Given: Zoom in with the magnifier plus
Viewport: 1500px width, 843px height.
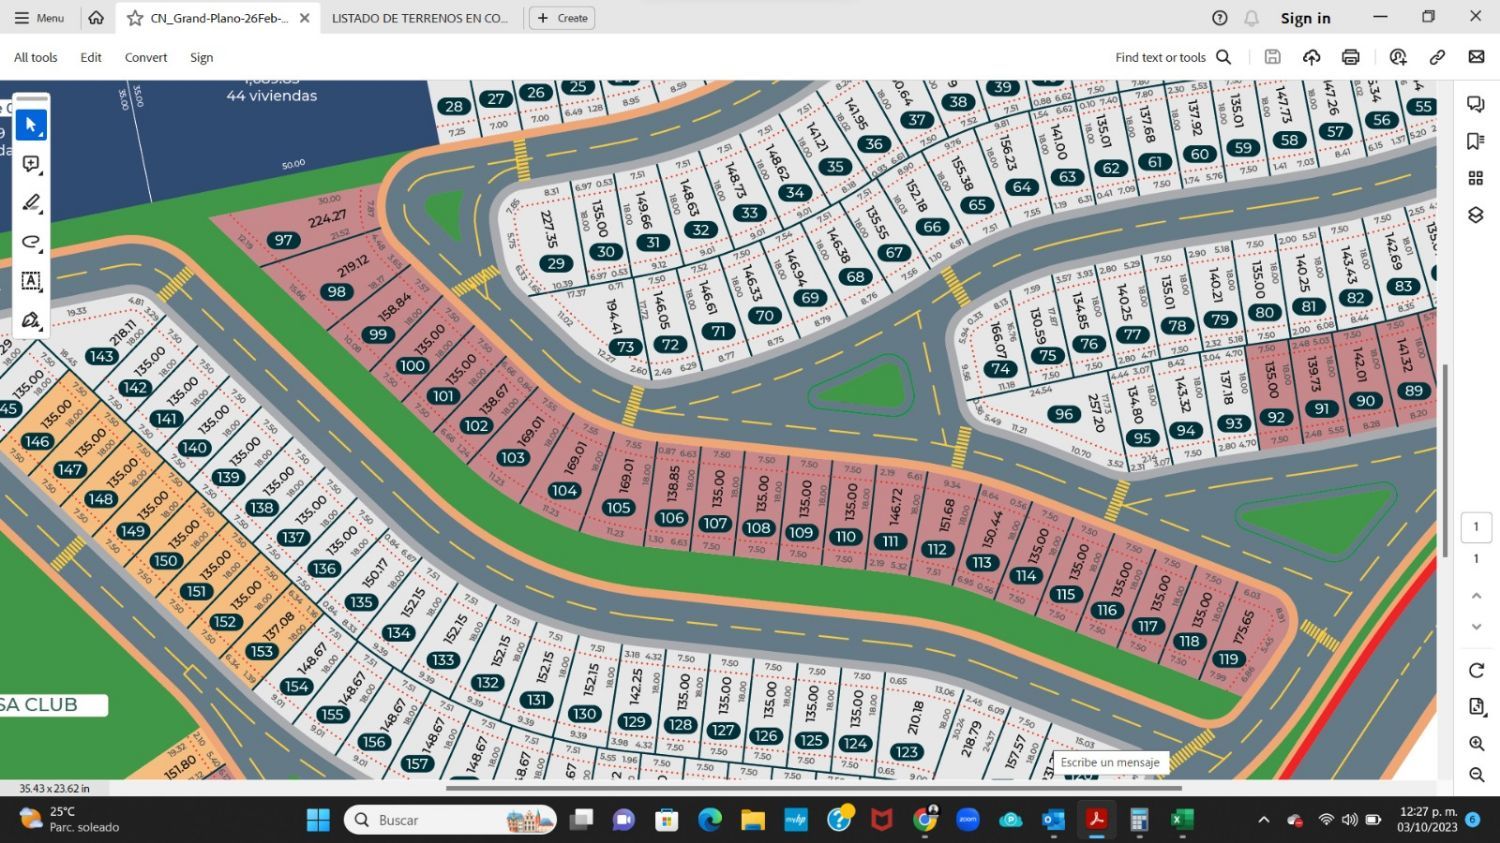Looking at the screenshot, I should (1476, 743).
